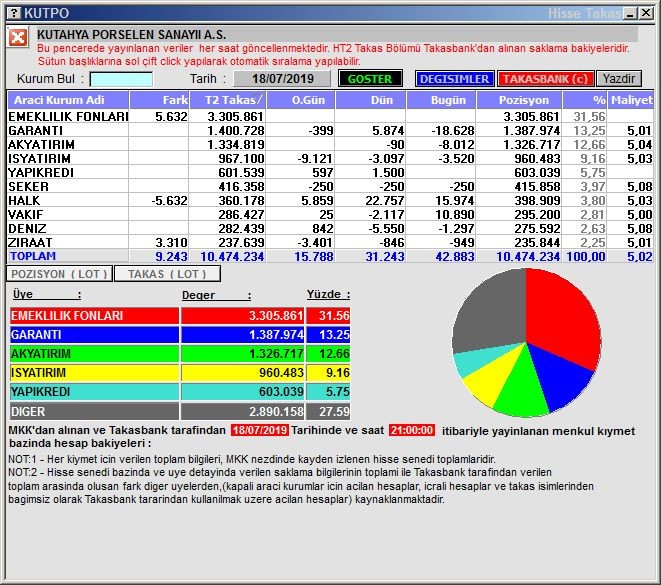Click the cyan YAPIKREDI legend bar
Screen dimensions: 661x585
pyautogui.click(x=94, y=392)
